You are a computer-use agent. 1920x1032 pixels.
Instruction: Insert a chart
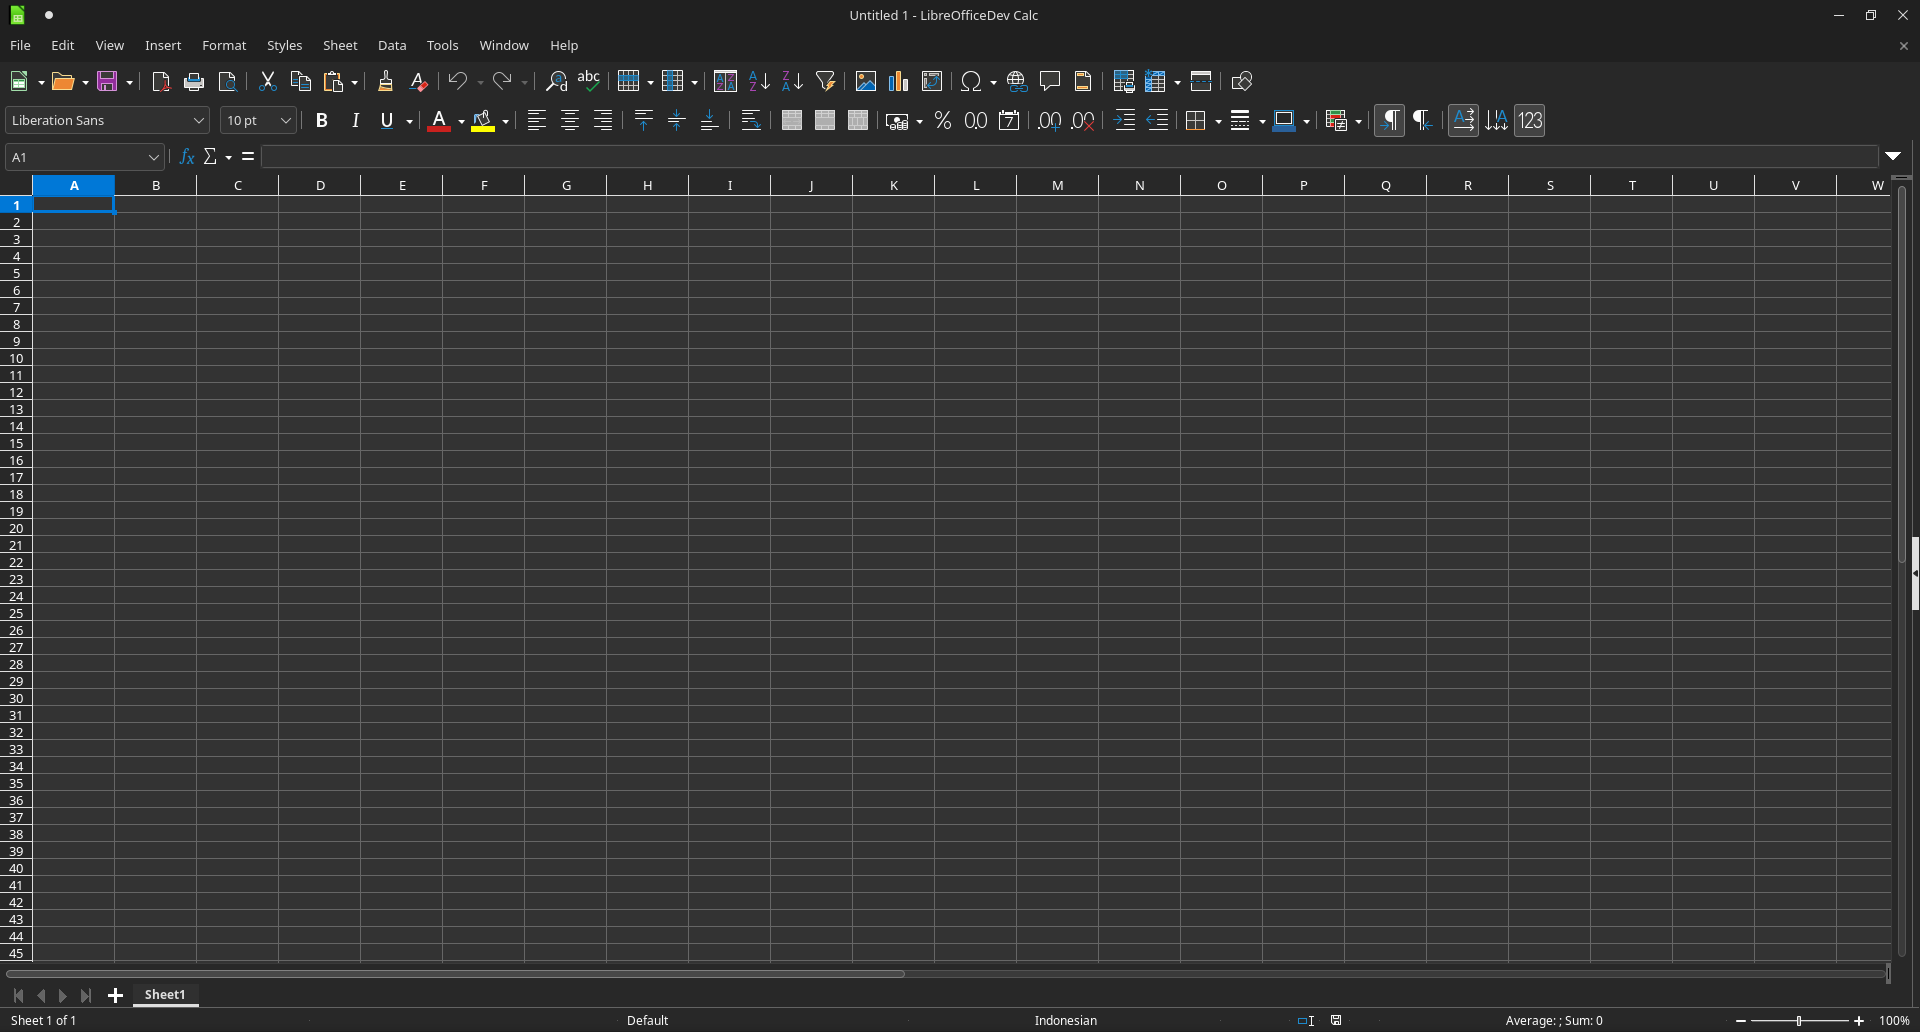[x=898, y=82]
